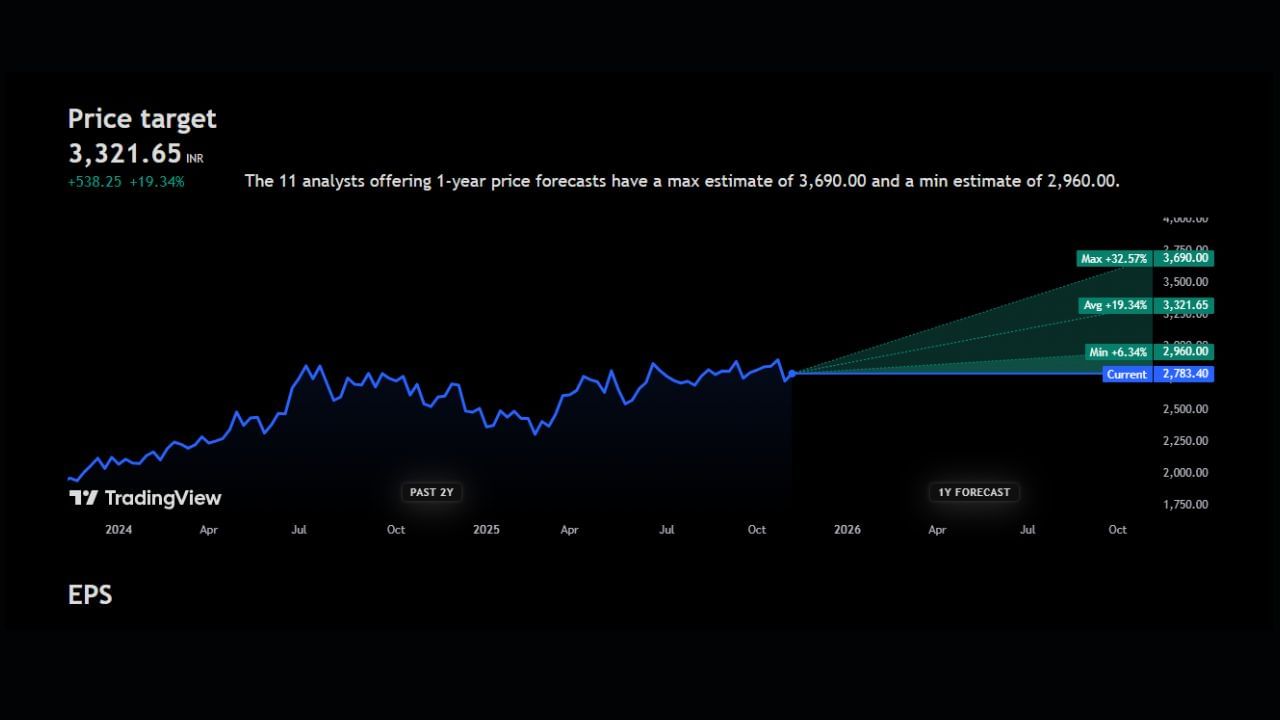The image size is (1280, 720).
Task: Click the TradingView wordmark text
Action: [x=162, y=498]
